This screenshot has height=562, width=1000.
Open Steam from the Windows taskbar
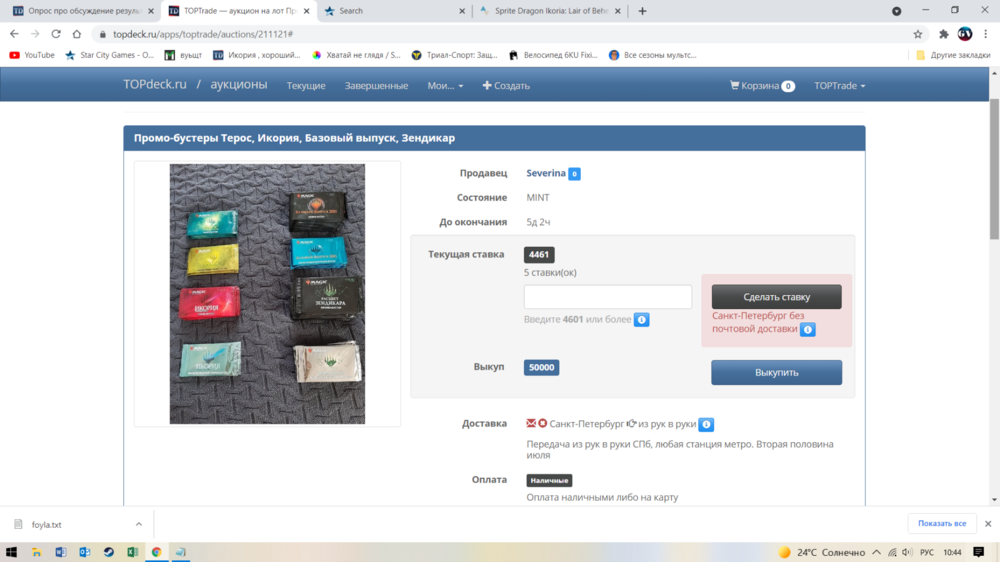(108, 552)
